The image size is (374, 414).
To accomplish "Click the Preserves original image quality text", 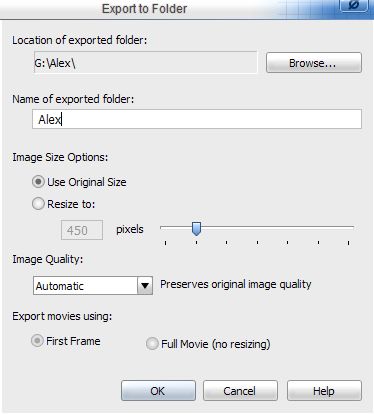I will 236,284.
